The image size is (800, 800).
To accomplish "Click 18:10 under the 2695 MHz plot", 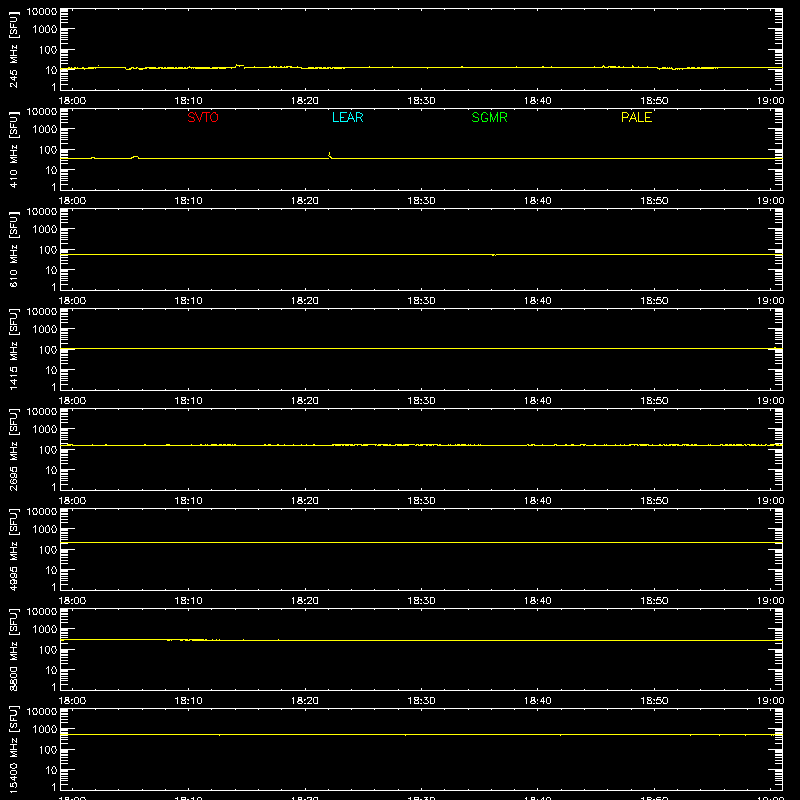I will (x=189, y=501).
